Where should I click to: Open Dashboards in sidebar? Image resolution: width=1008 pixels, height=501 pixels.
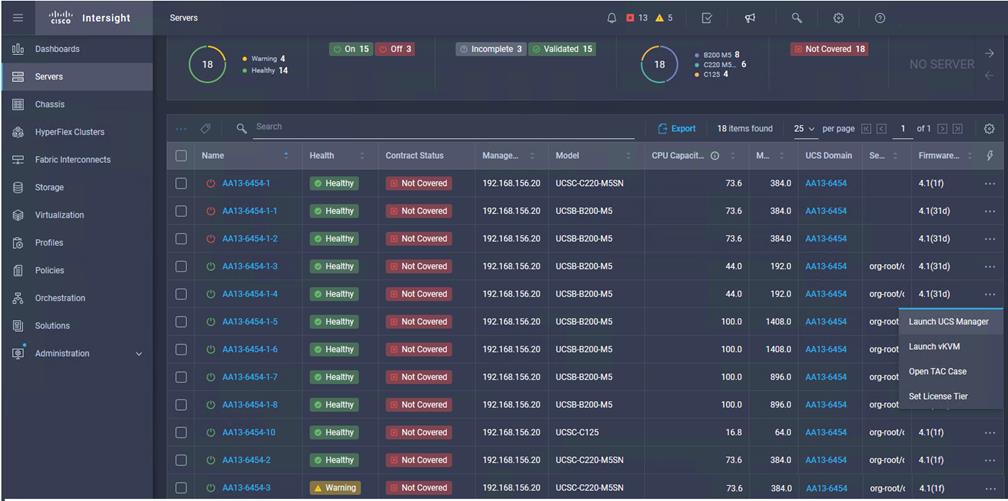point(76,49)
